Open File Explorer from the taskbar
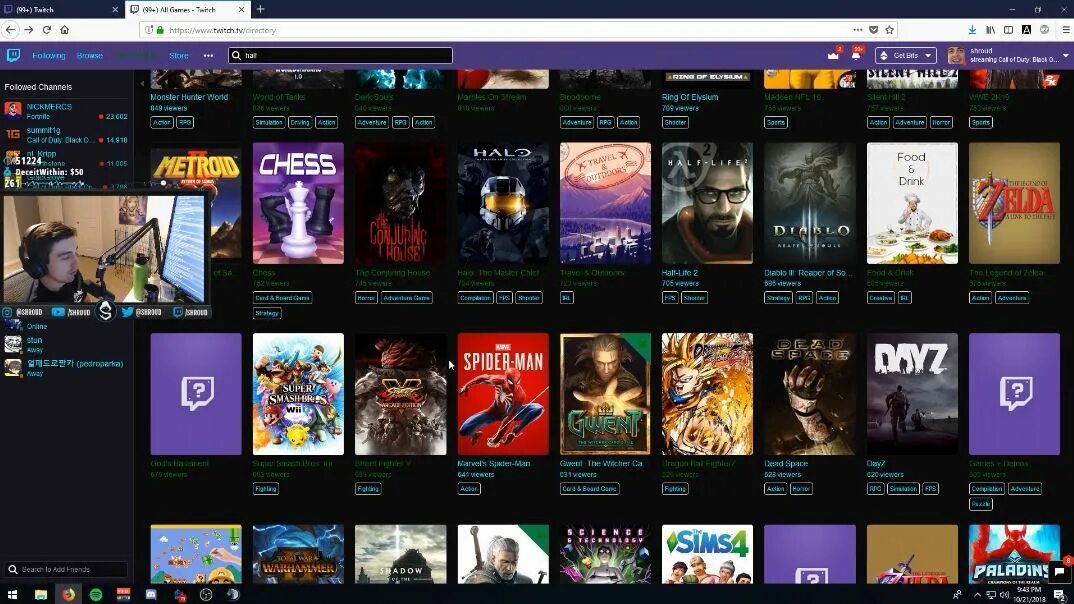 41,594
